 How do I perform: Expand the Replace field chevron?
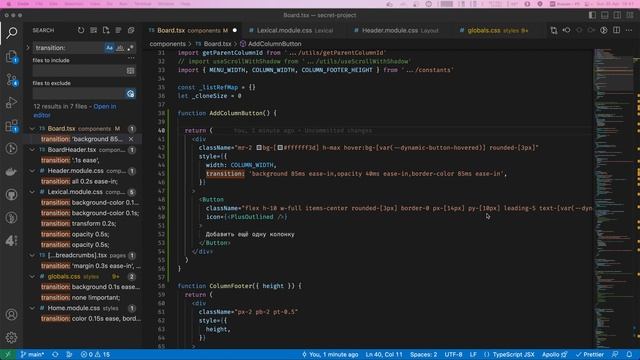coord(28,48)
